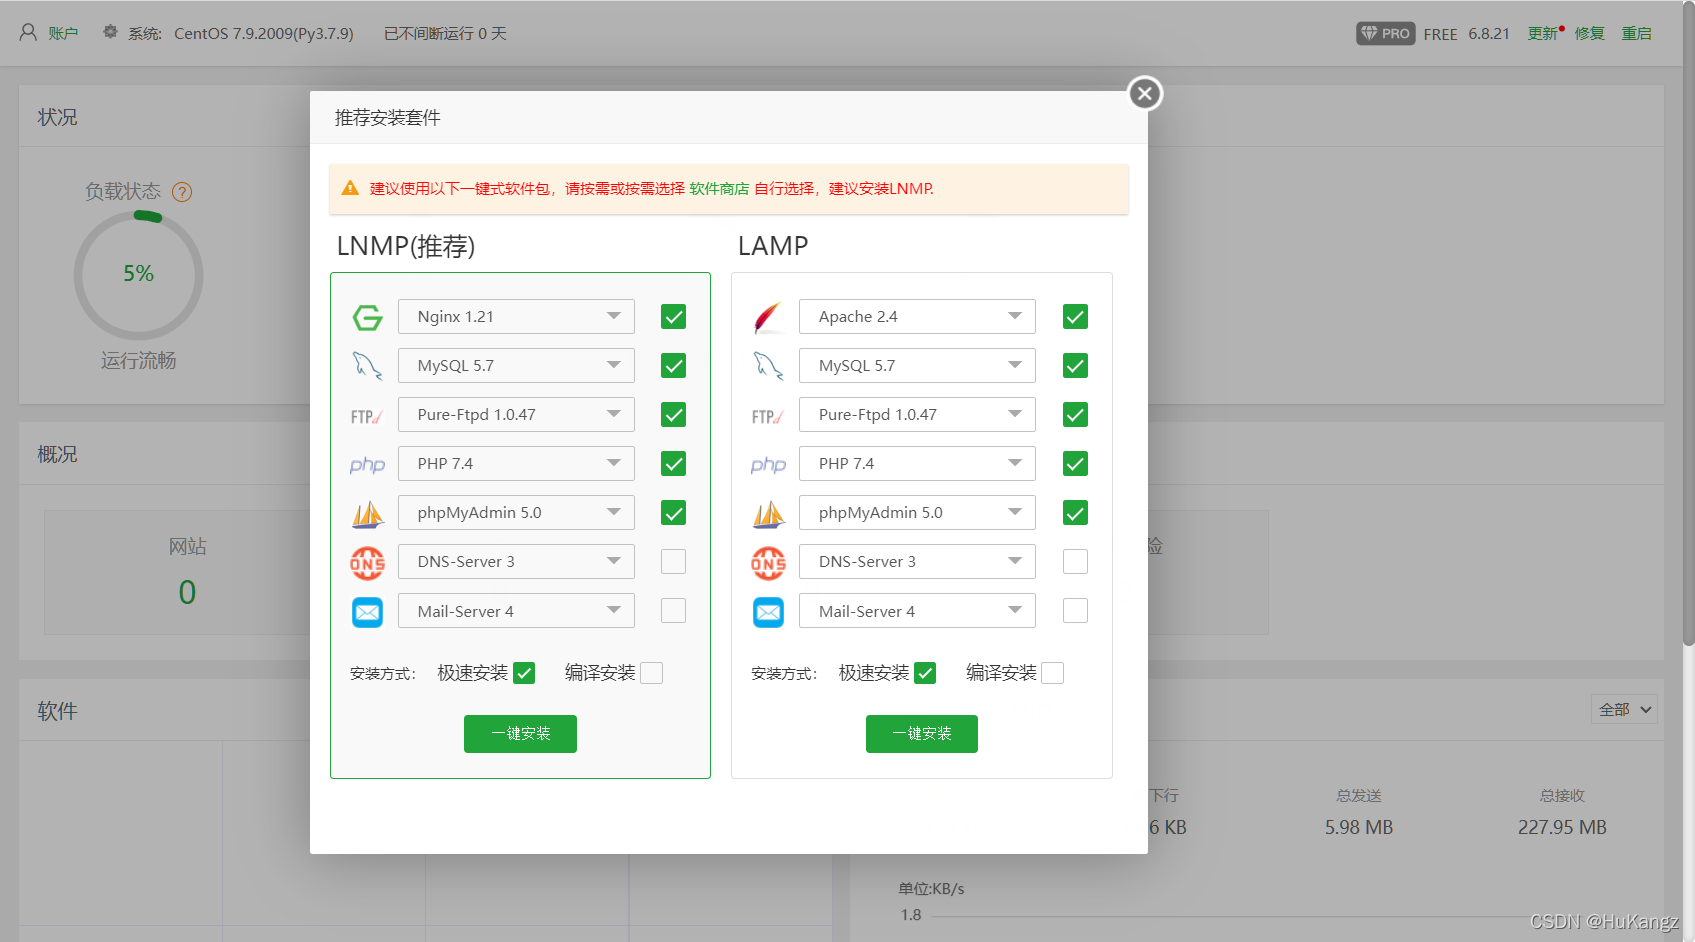This screenshot has height=942, width=1695.
Task: Click the 重启 link in header
Action: click(1637, 33)
